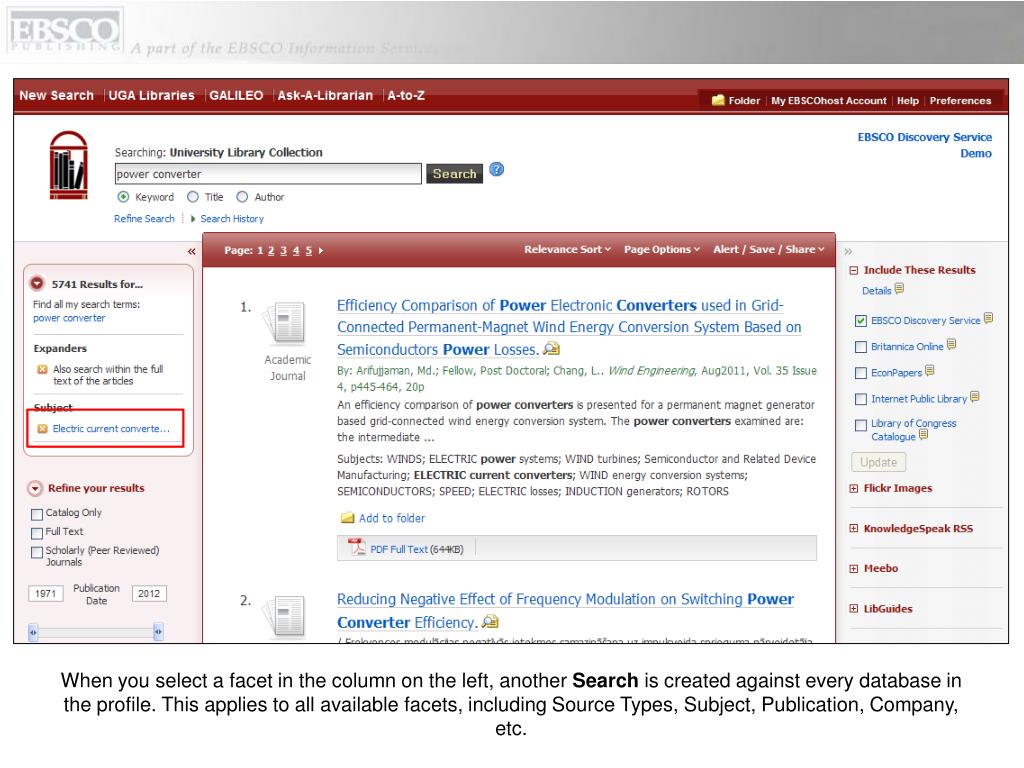The width and height of the screenshot is (1024, 768).
Task: Click New Search in the top bar
Action: tap(56, 95)
